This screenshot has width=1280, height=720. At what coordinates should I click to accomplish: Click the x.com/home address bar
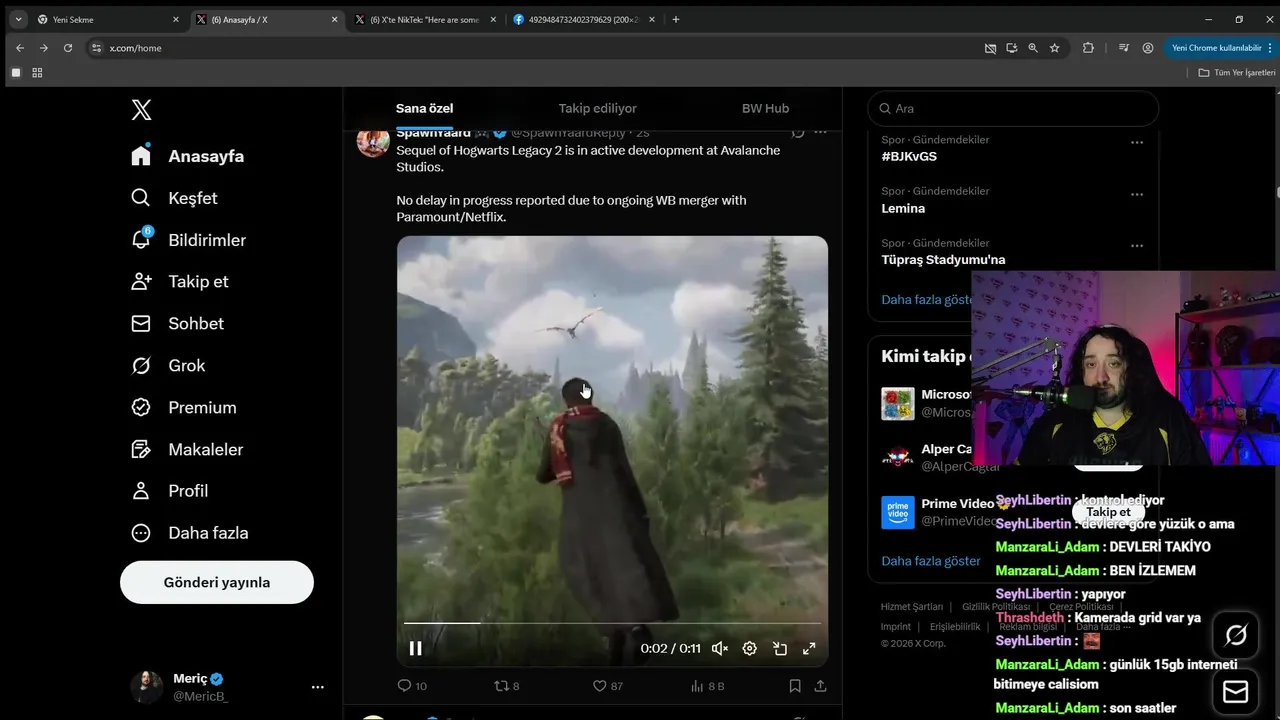135,48
